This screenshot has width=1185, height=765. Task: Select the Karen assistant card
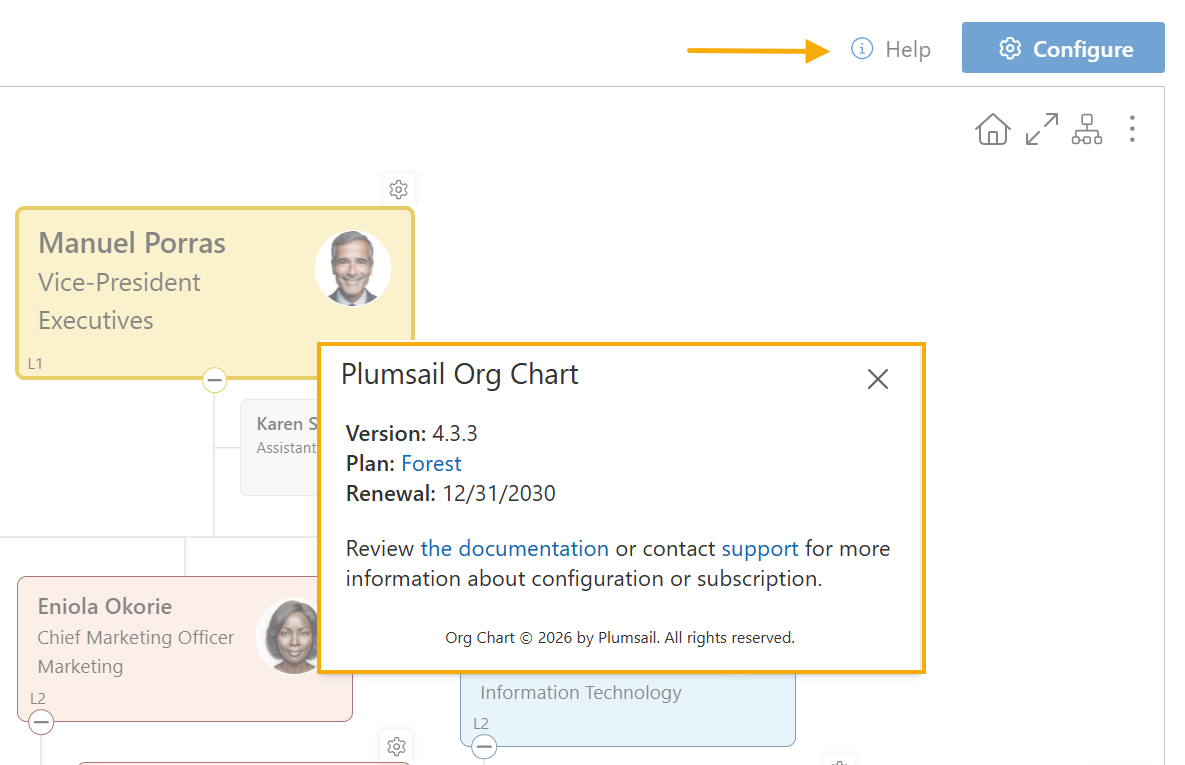click(280, 448)
